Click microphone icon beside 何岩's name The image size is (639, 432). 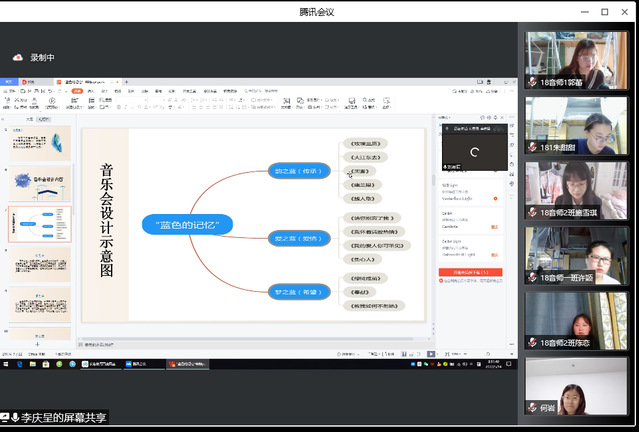(x=534, y=407)
